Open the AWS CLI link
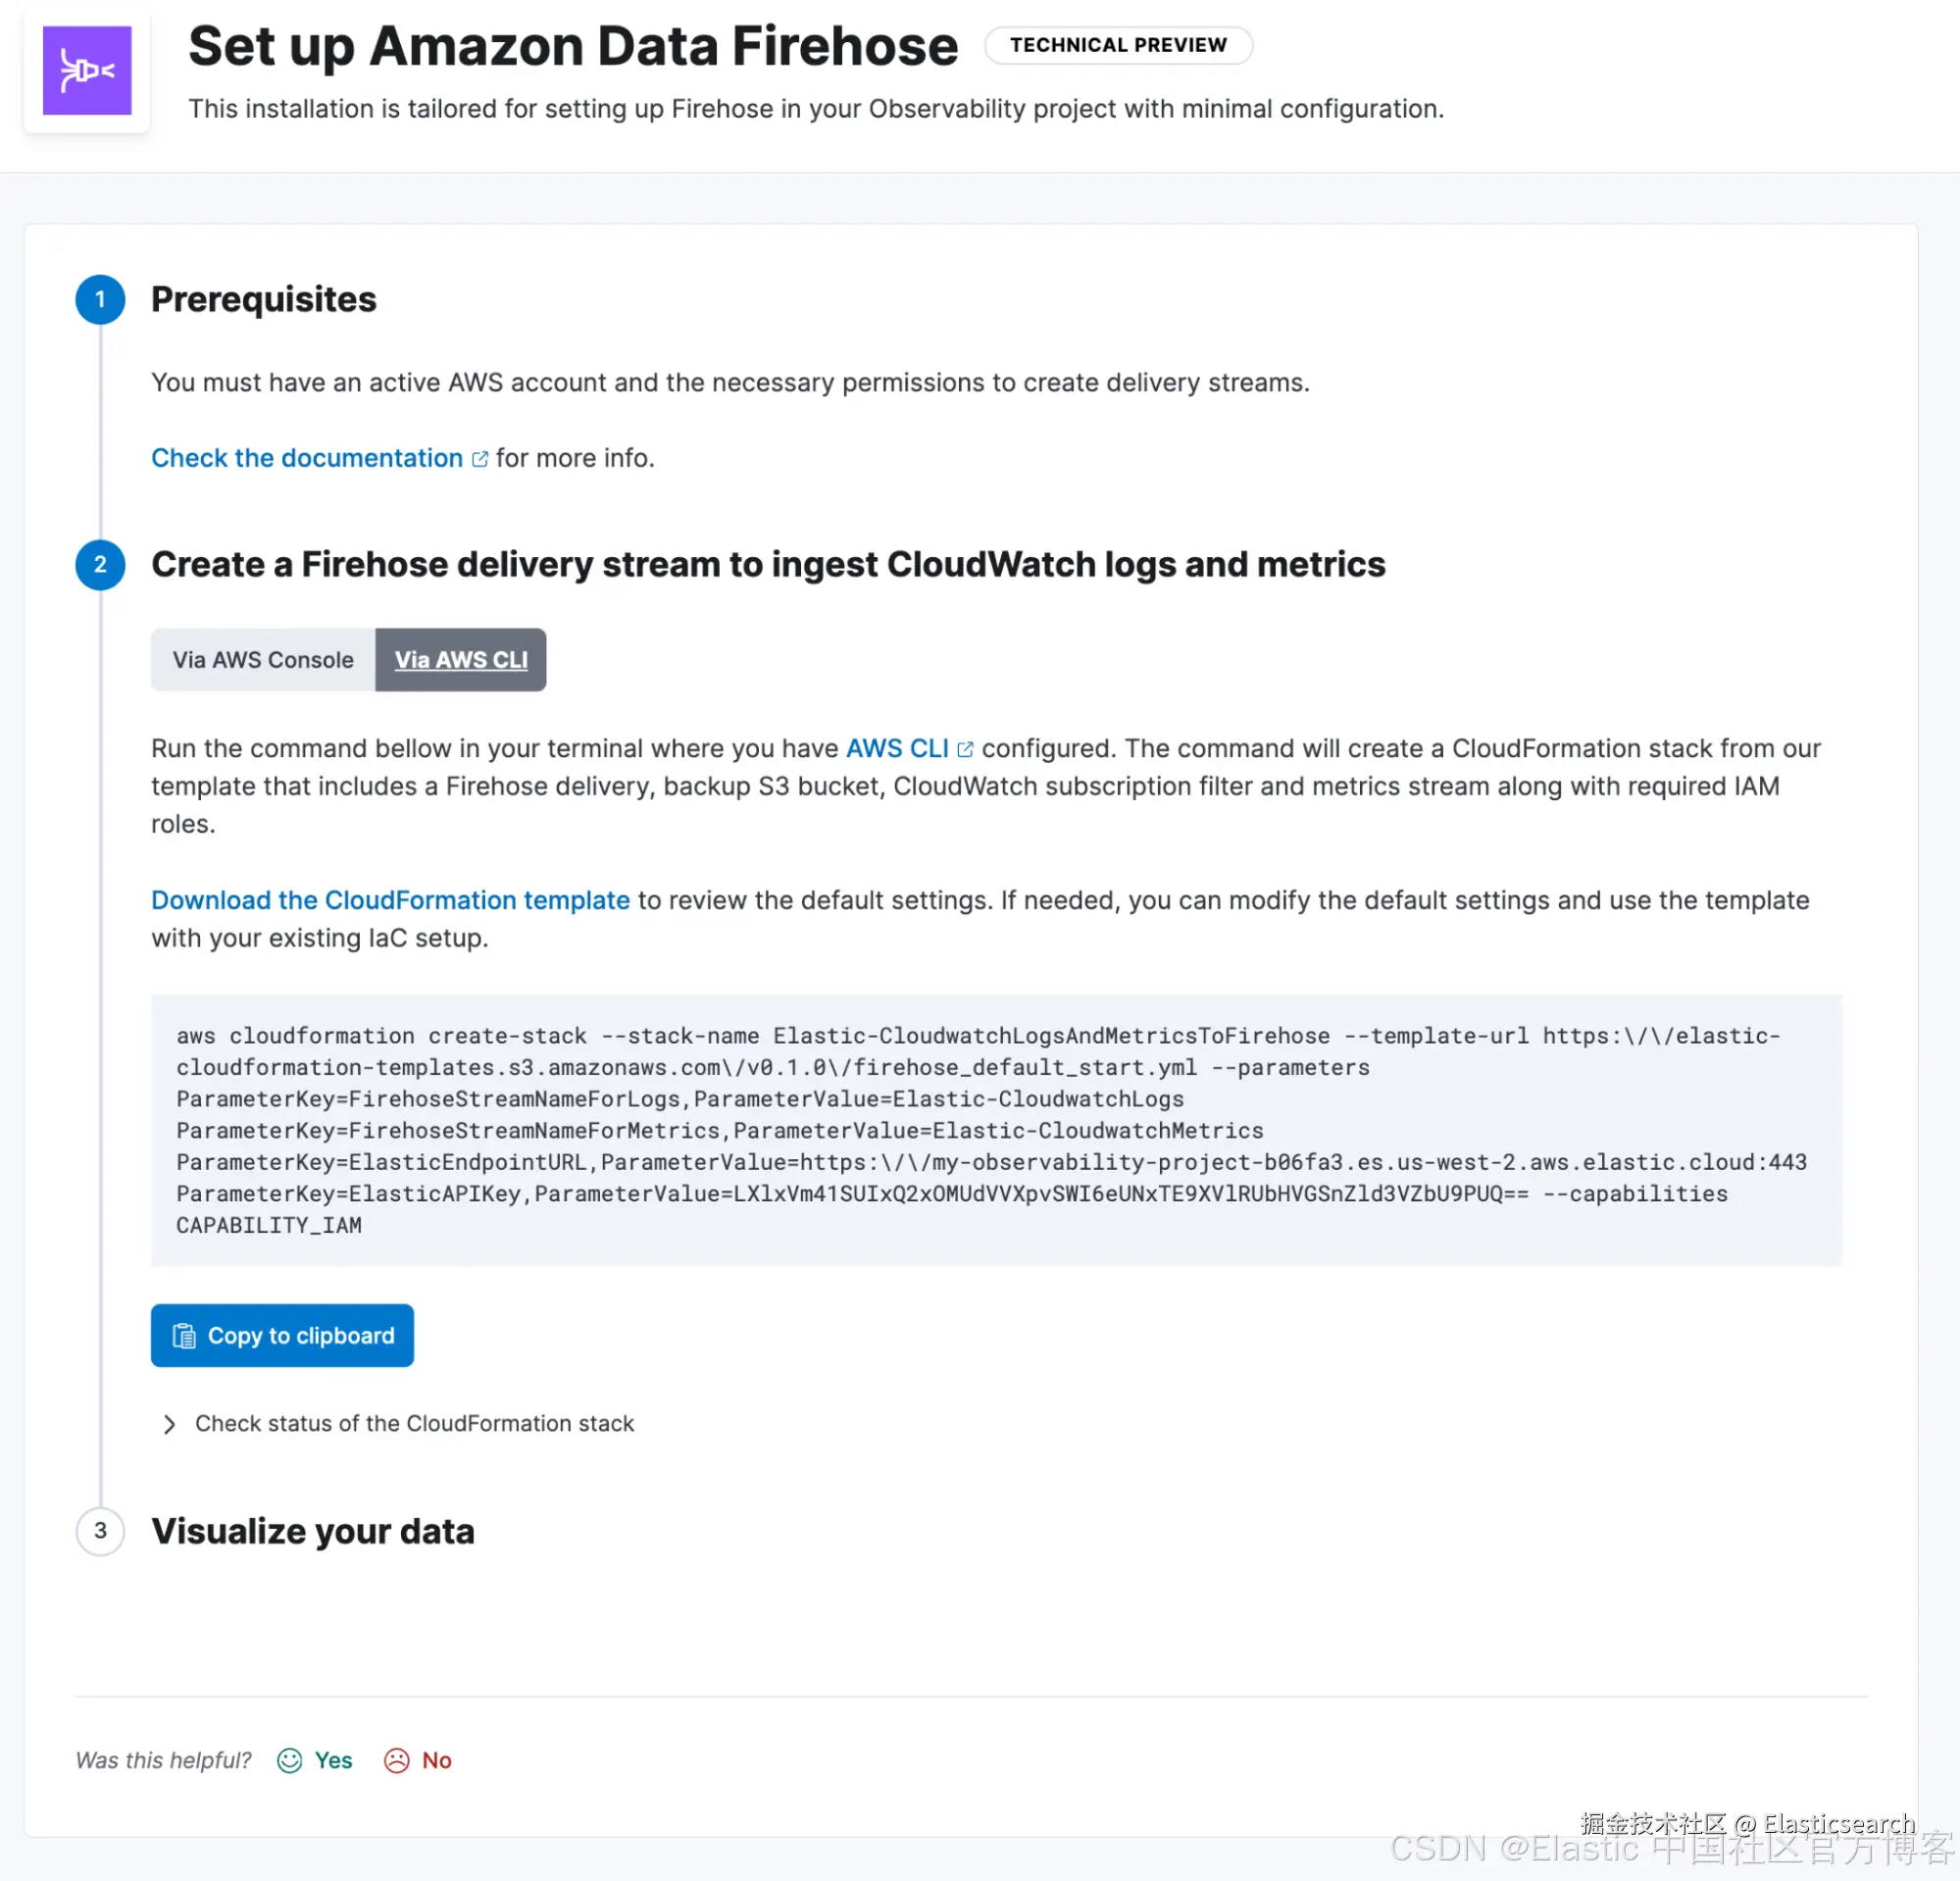Screen dimensions: 1960x1881 coord(897,749)
